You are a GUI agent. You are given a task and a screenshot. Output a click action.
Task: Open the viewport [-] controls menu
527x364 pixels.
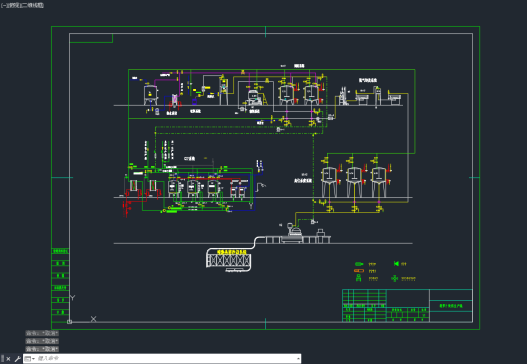3,5
